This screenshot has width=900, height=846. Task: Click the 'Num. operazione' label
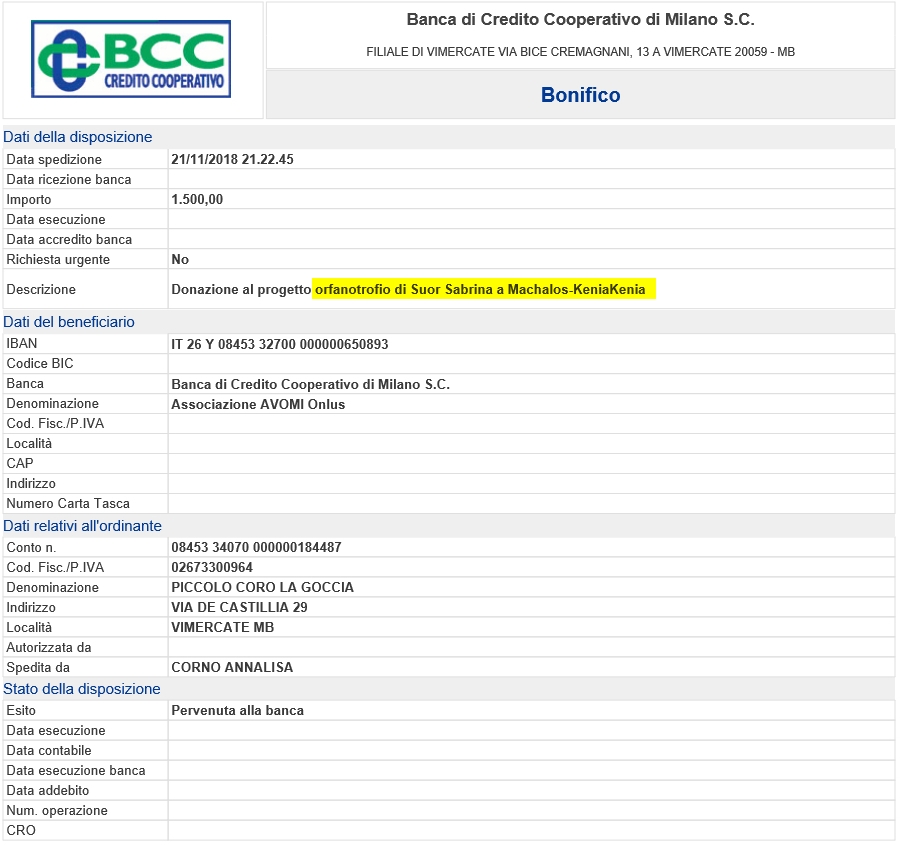click(x=57, y=810)
